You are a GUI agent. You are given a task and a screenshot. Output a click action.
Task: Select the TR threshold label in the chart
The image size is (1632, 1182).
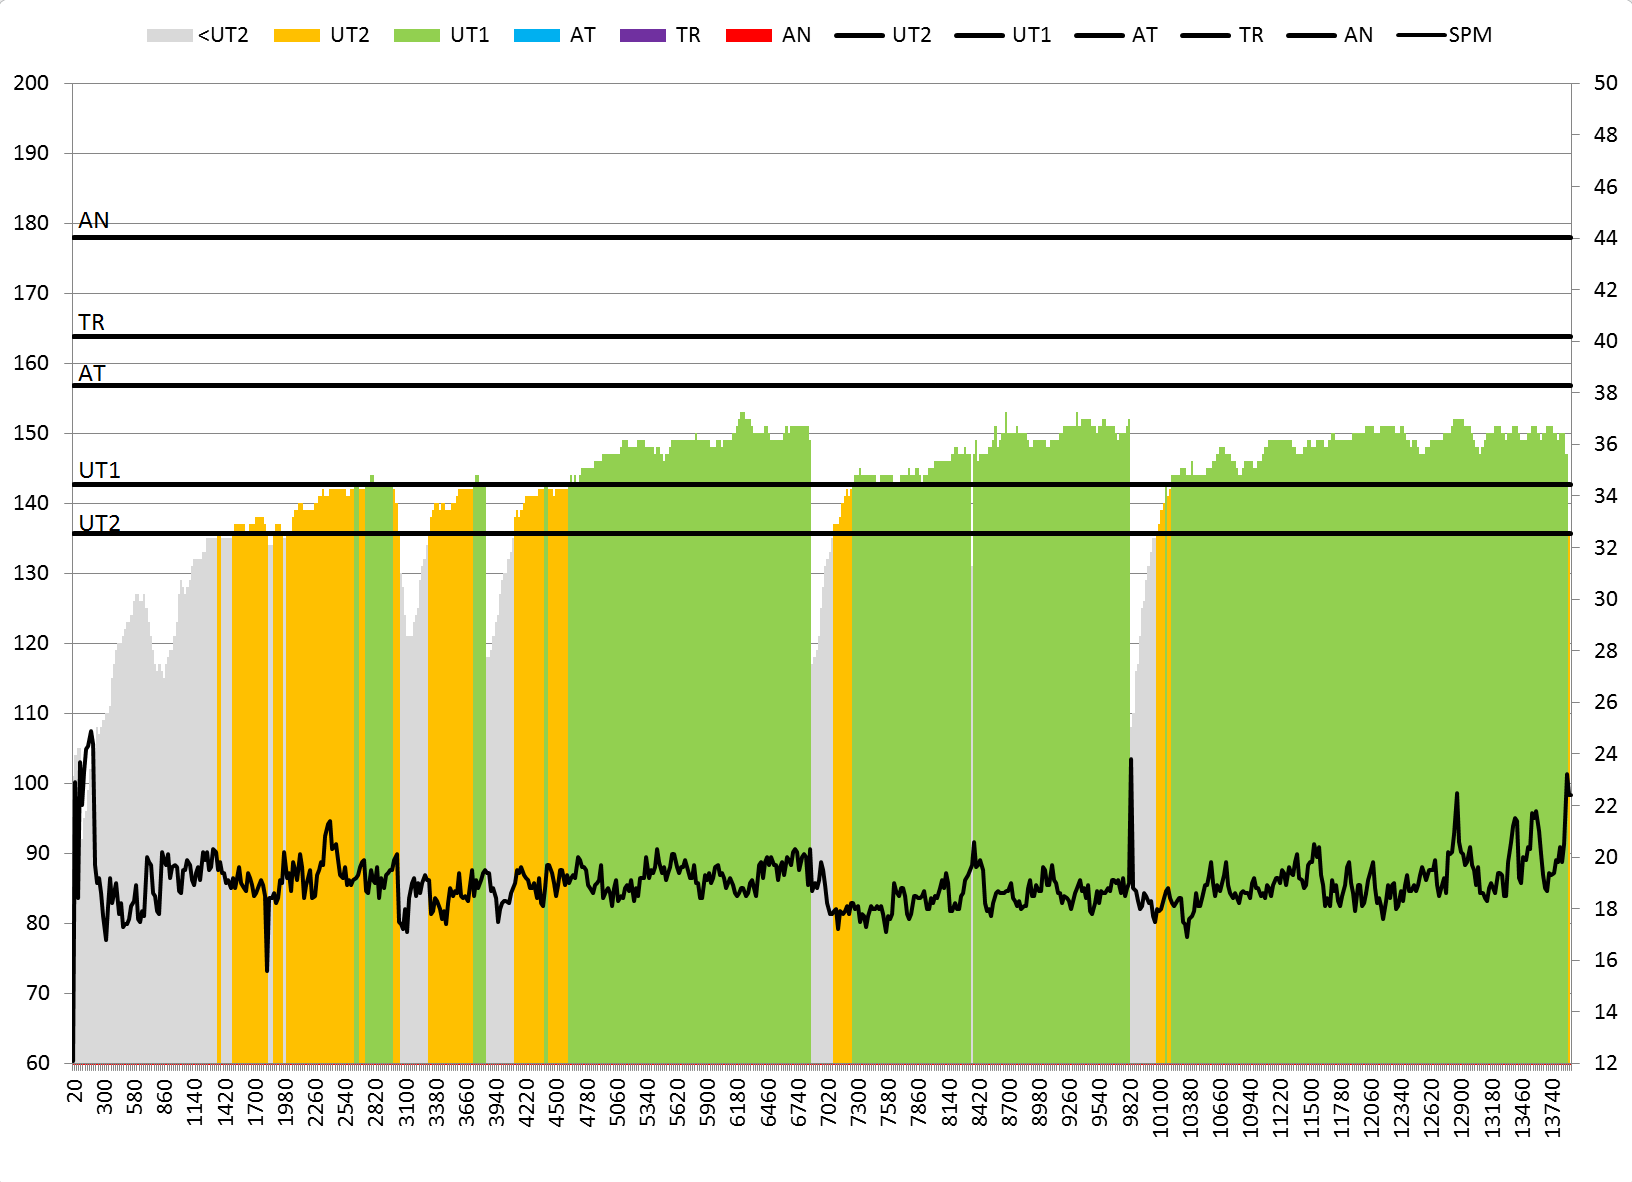point(92,322)
